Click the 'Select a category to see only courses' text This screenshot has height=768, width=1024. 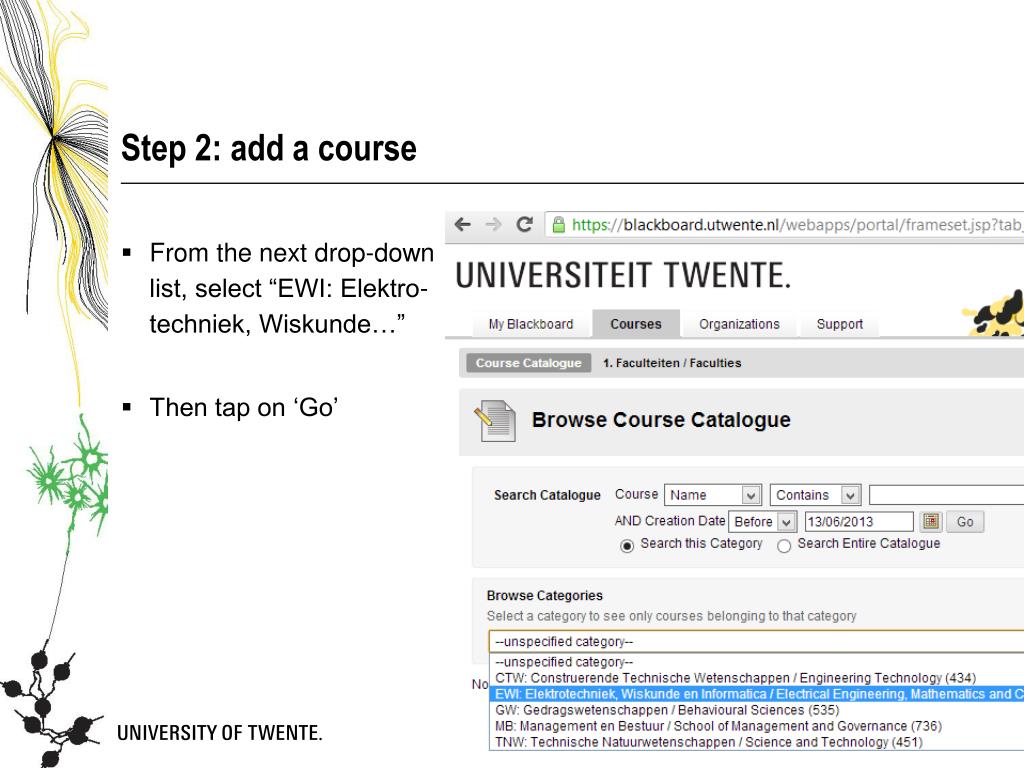[x=671, y=616]
